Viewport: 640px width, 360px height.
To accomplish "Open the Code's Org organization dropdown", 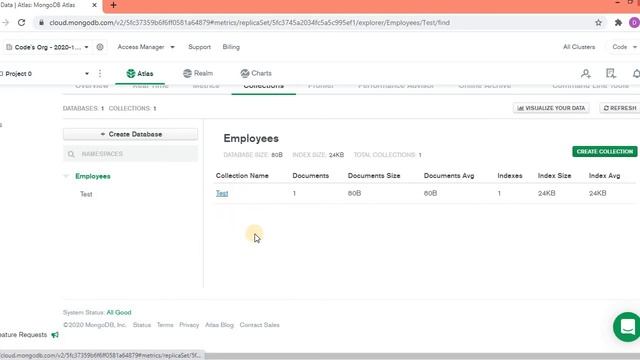I will pyautogui.click(x=47, y=47).
